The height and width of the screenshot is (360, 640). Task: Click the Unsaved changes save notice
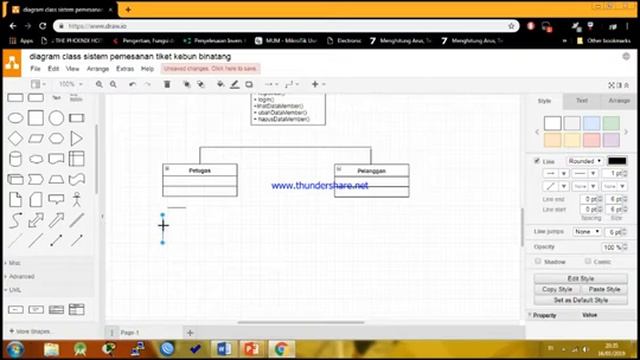point(210,69)
